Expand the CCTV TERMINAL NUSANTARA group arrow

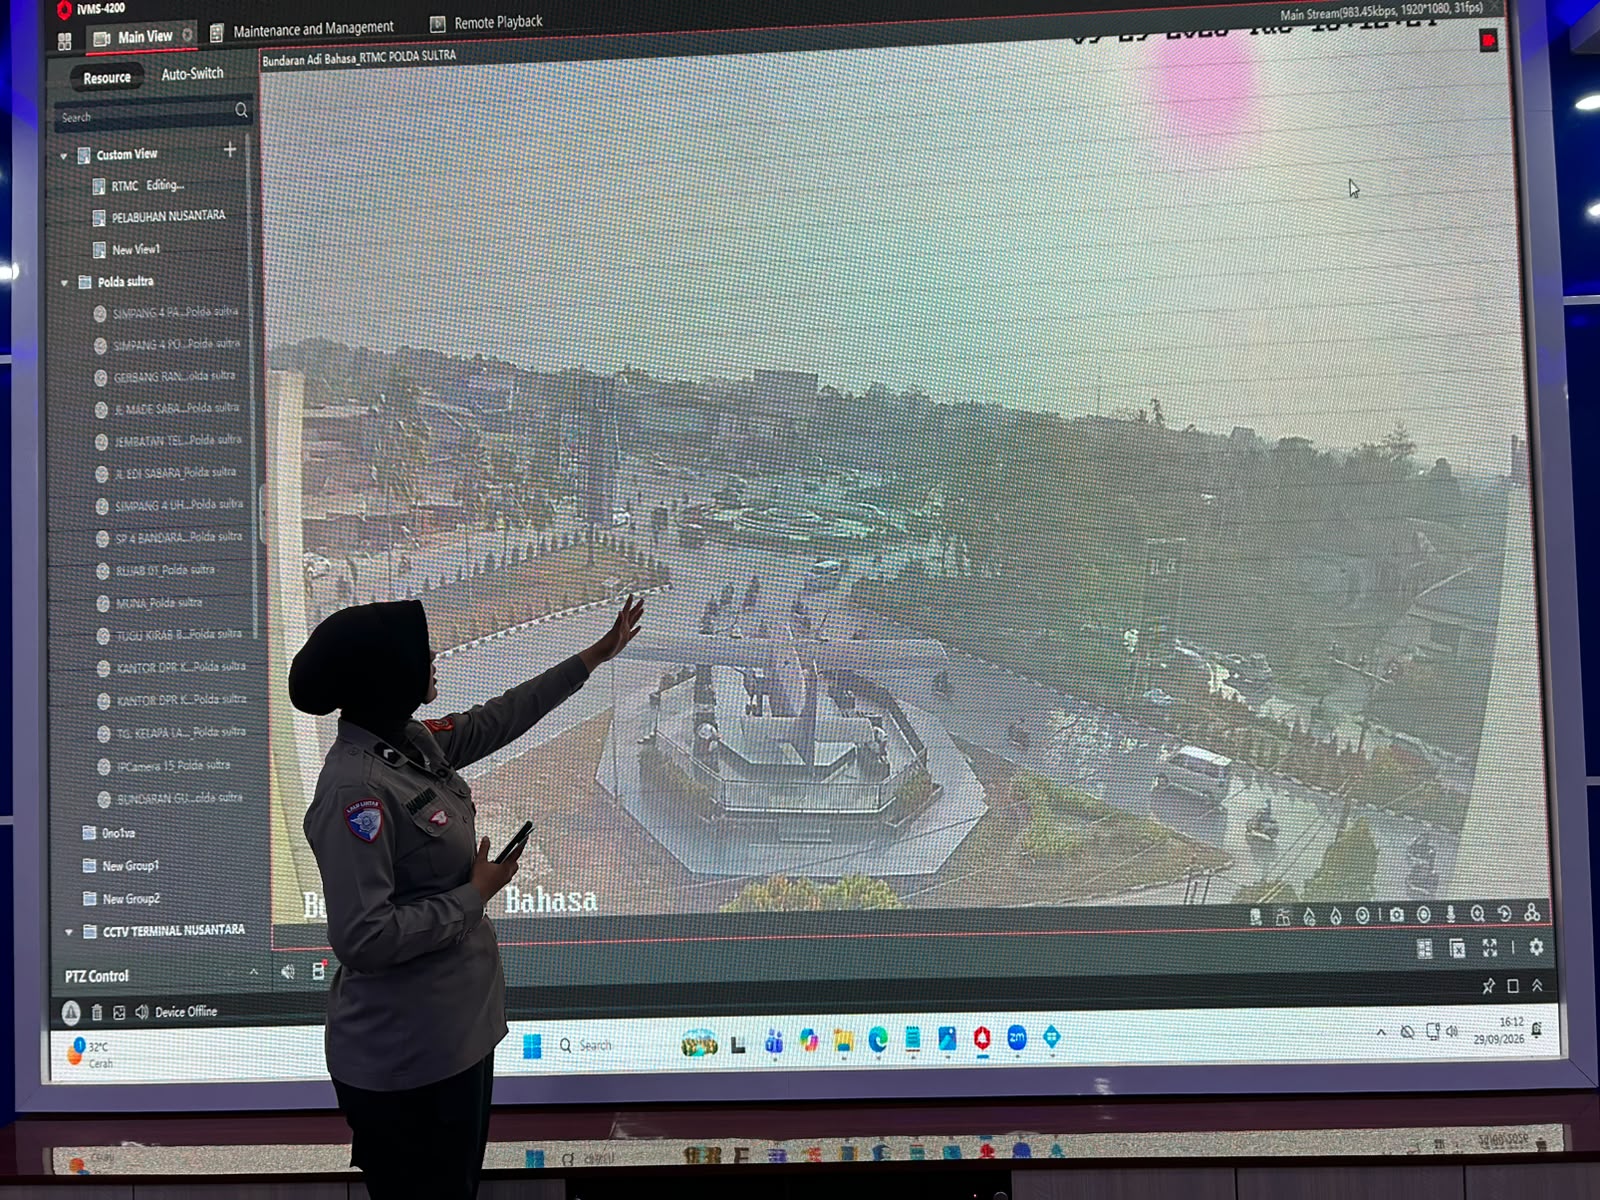[x=69, y=932]
